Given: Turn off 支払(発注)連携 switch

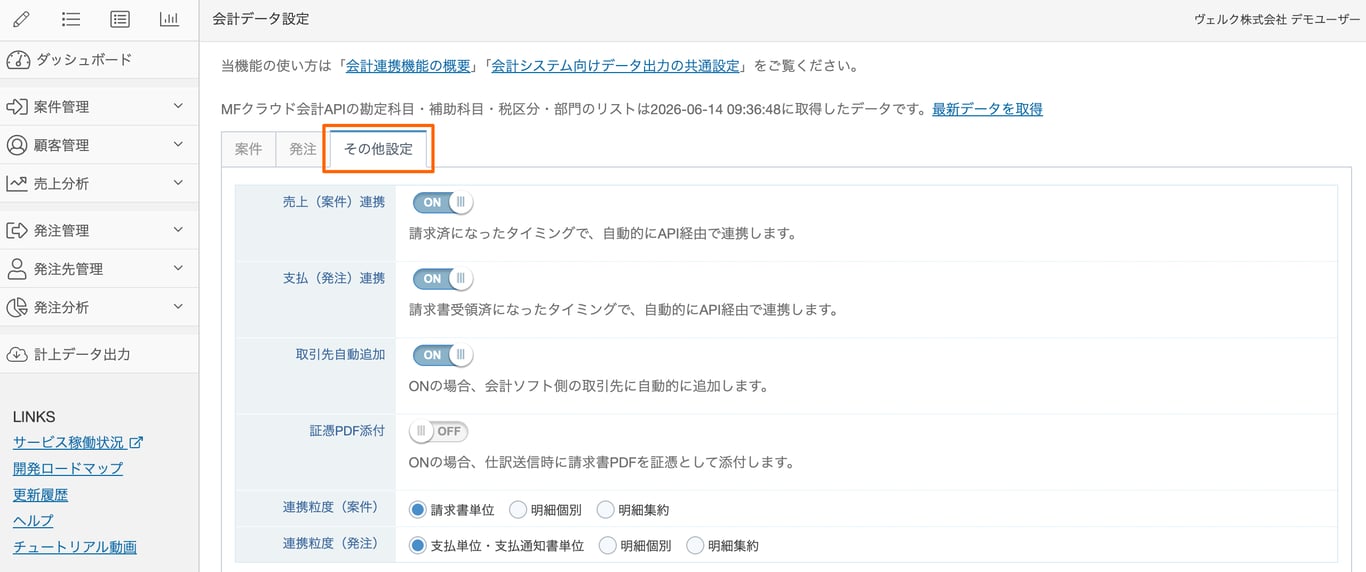Looking at the screenshot, I should tap(443, 279).
